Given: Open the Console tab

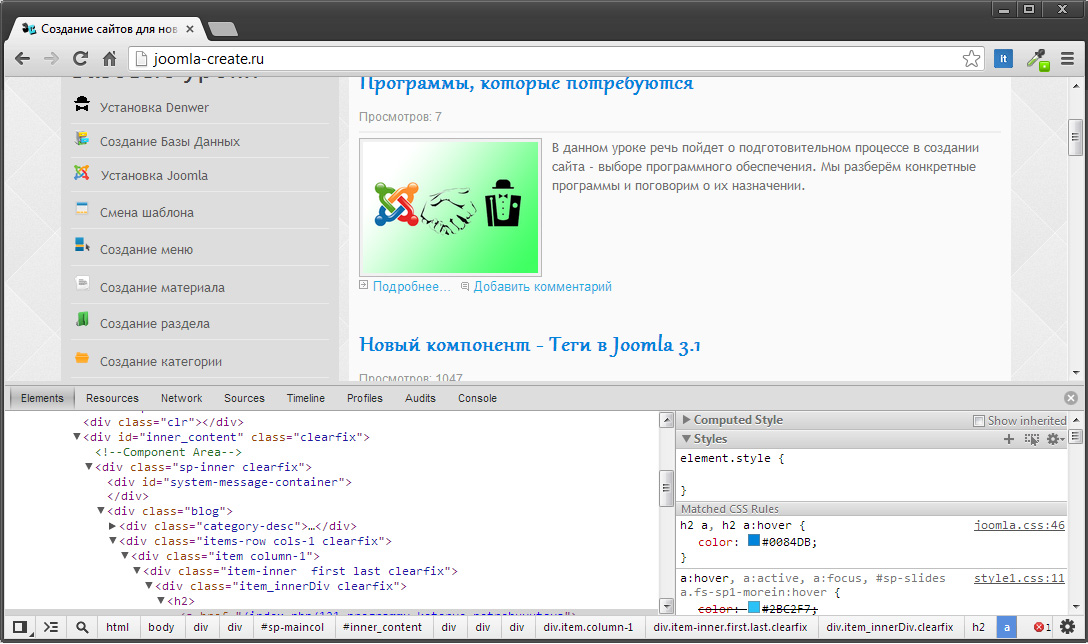Looking at the screenshot, I should 477,398.
